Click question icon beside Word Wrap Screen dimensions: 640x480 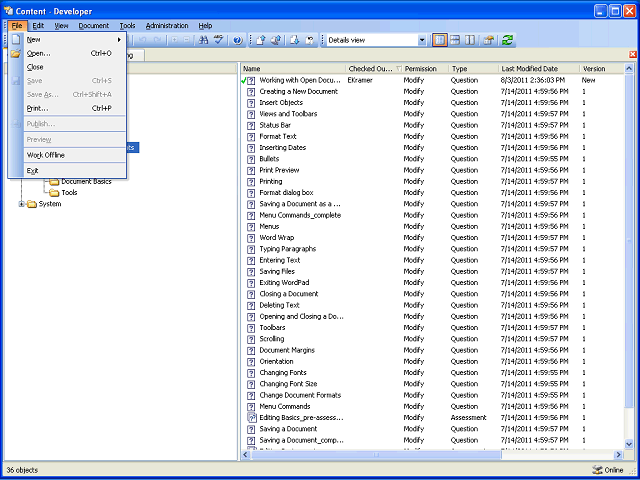251,238
